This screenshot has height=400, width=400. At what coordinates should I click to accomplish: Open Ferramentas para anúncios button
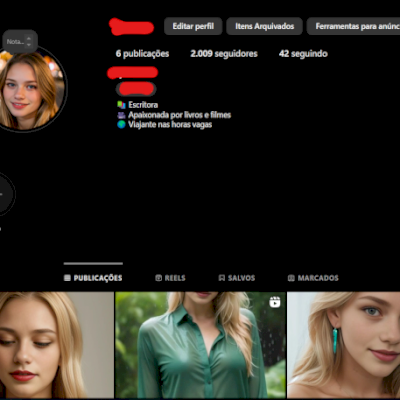[353, 26]
